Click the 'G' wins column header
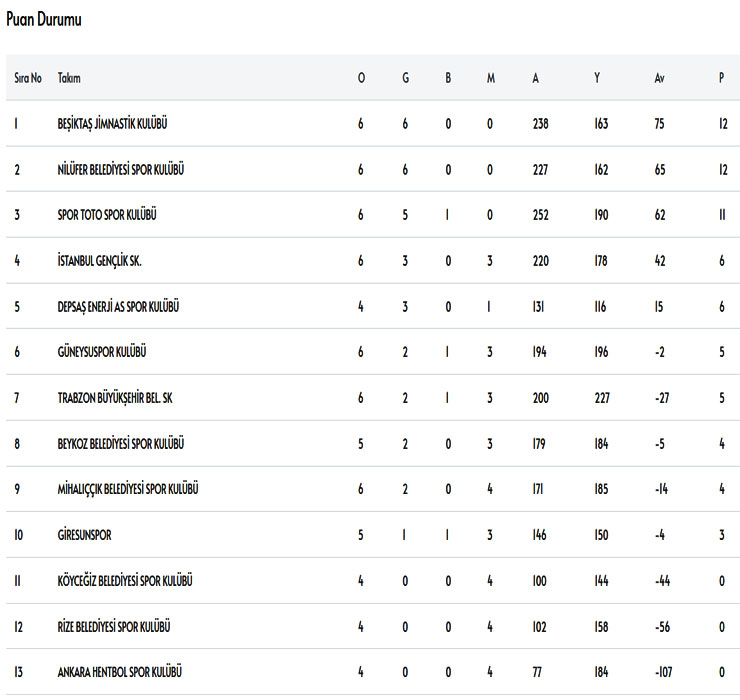This screenshot has height=700, width=740. 405,78
